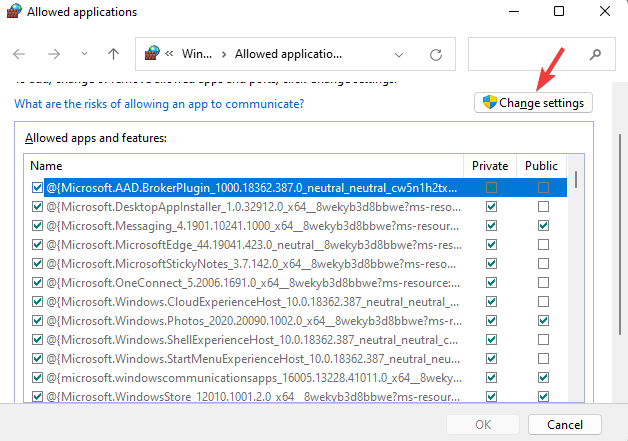Toggle the MicrosoftStickyNotes app checkbox
This screenshot has width=628, height=441.
pos(37,264)
